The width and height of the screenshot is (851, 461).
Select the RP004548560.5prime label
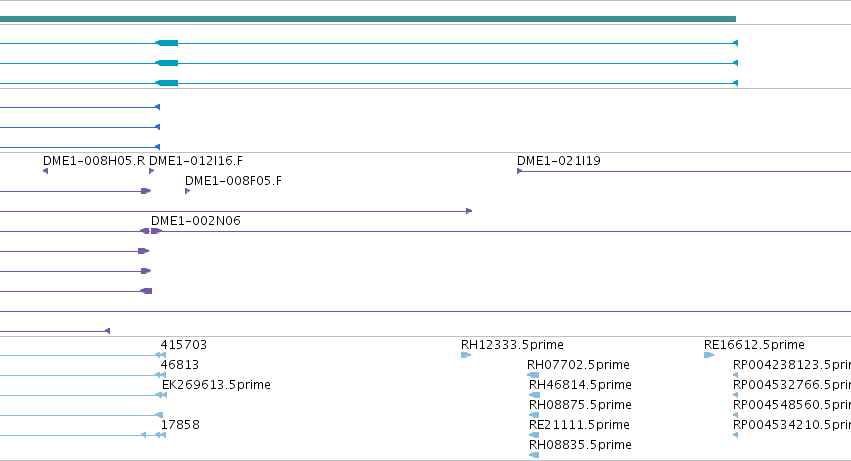[x=792, y=405]
